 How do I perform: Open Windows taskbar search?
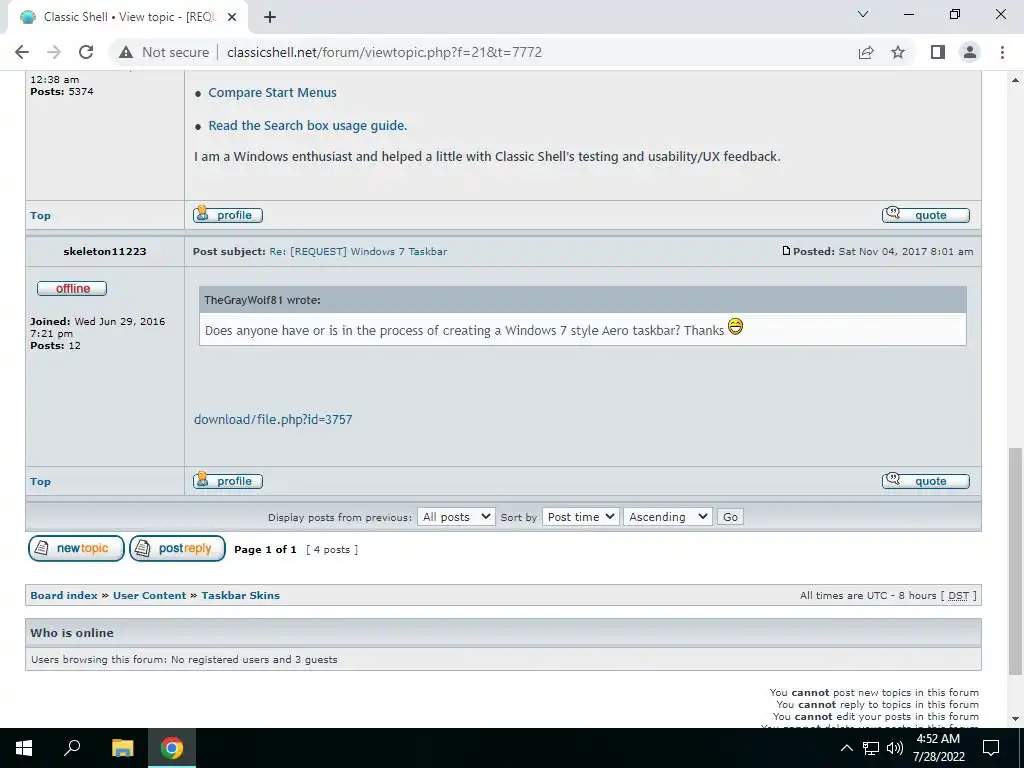point(72,748)
